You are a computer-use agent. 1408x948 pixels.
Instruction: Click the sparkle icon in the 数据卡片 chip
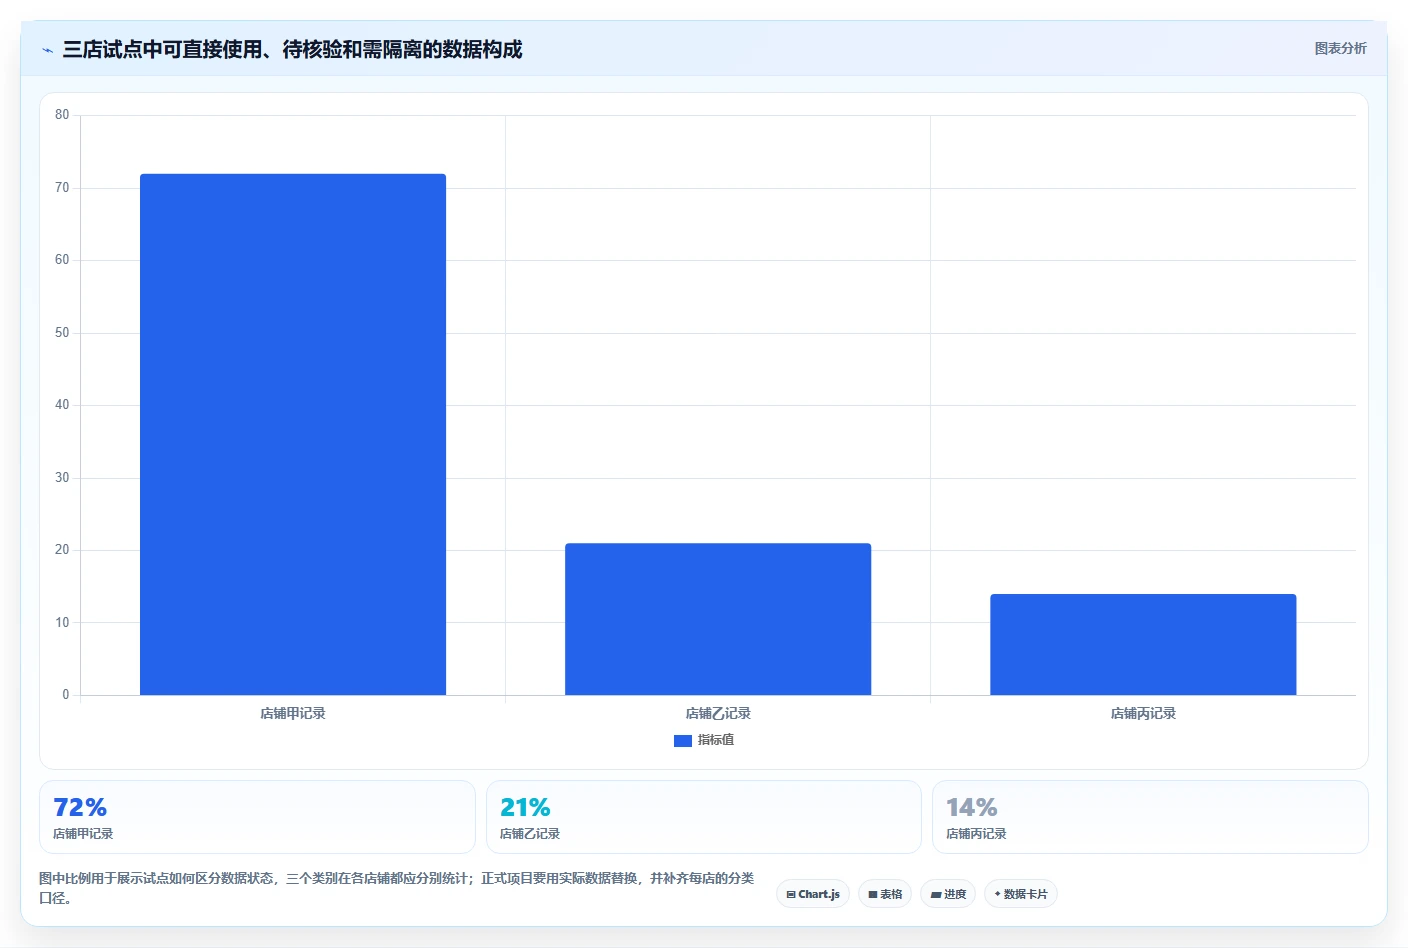(997, 894)
